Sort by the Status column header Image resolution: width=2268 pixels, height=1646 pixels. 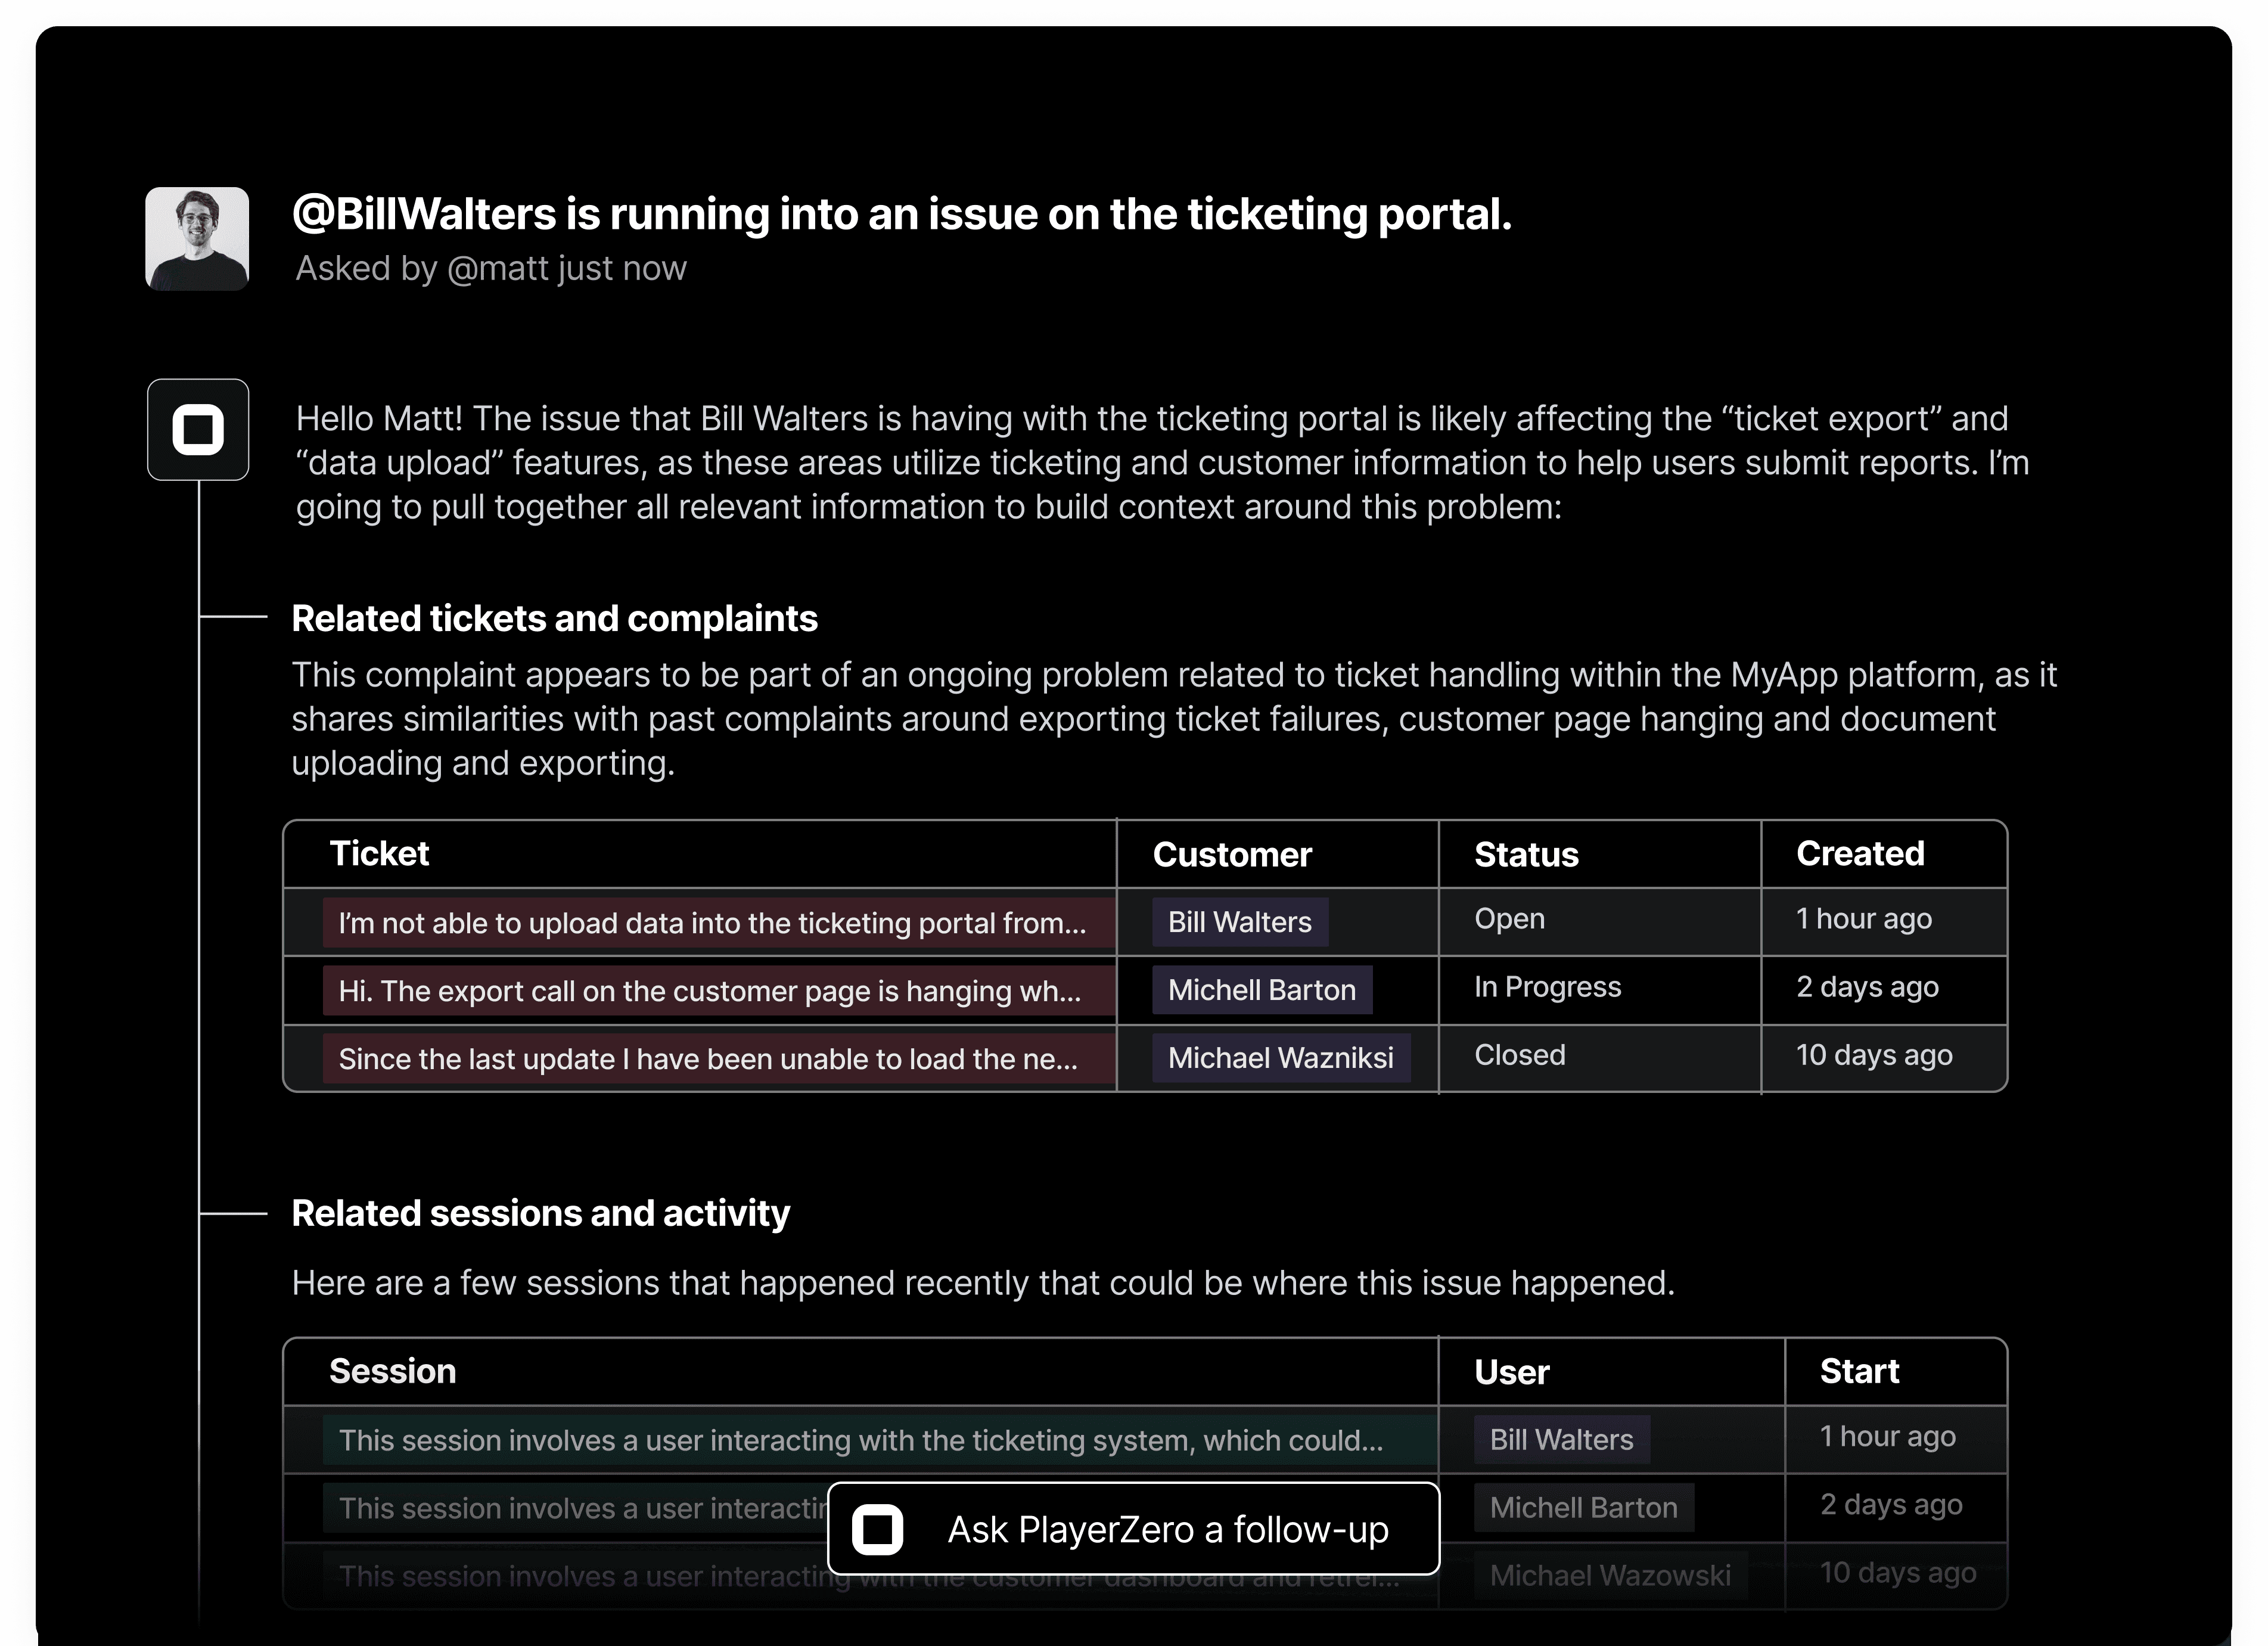(1526, 855)
